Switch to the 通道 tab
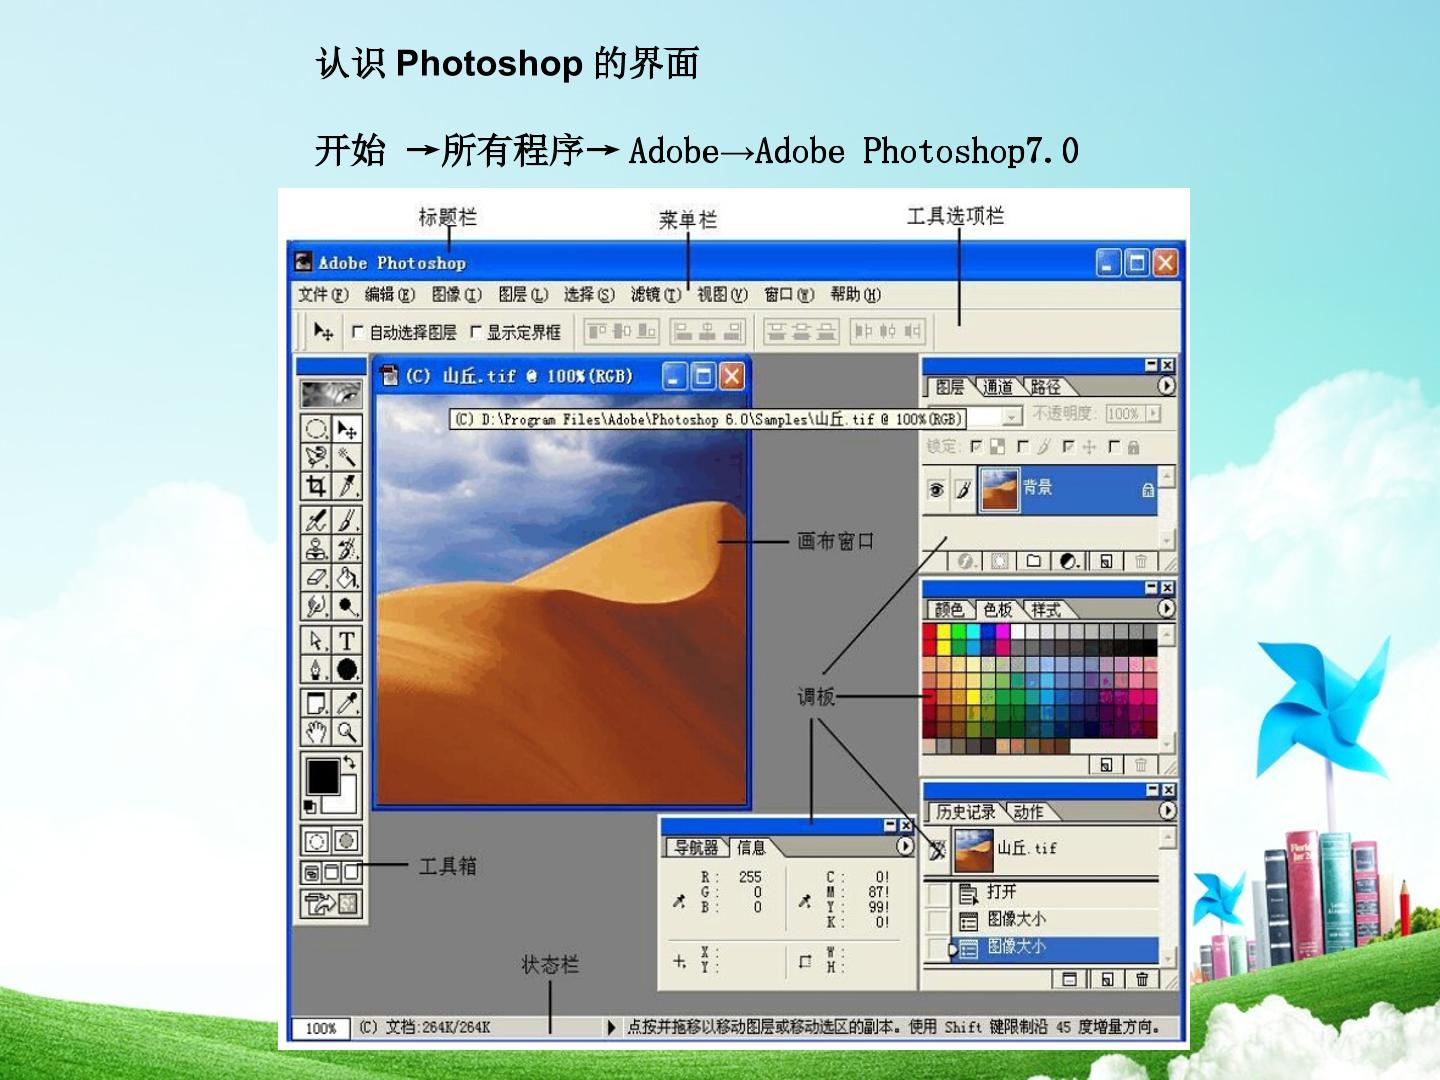The image size is (1440, 1080). click(x=997, y=387)
